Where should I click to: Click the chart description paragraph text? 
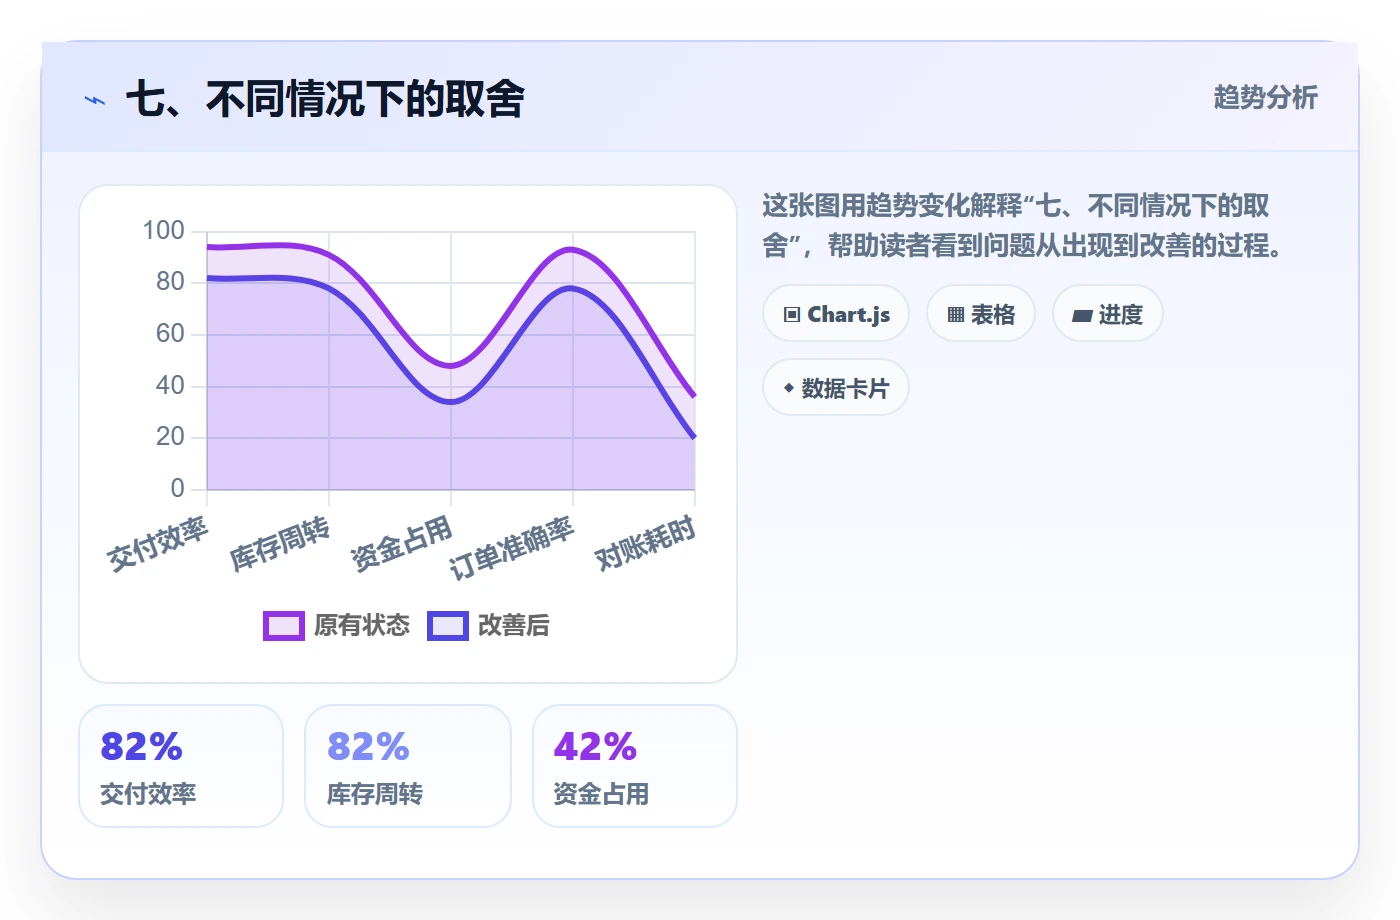pos(1024,225)
